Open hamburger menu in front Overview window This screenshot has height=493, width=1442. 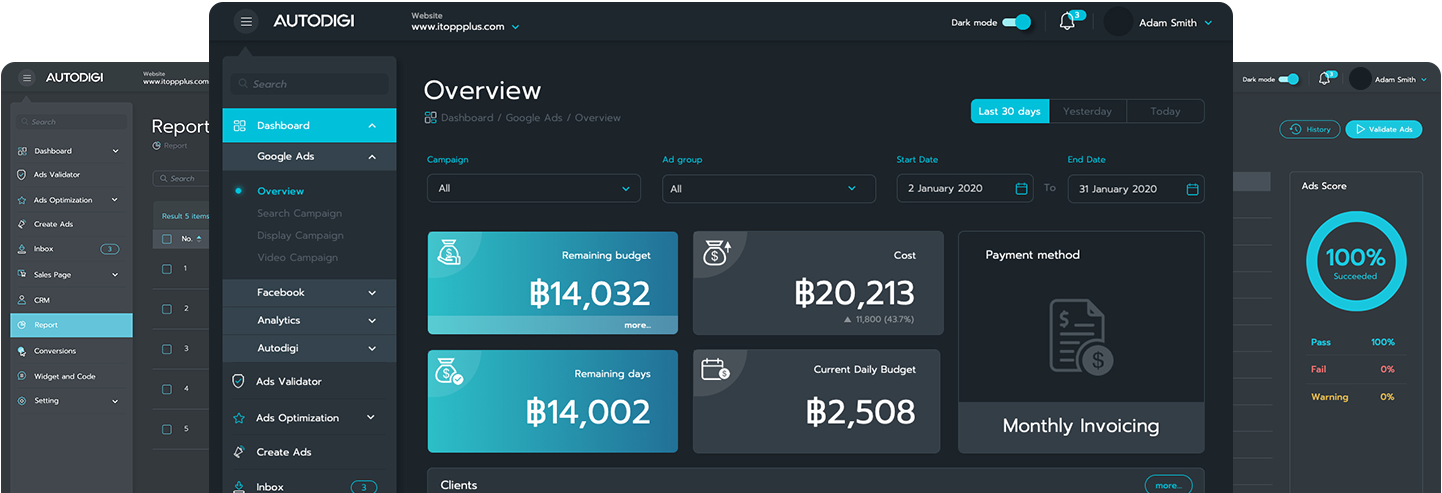pos(246,22)
